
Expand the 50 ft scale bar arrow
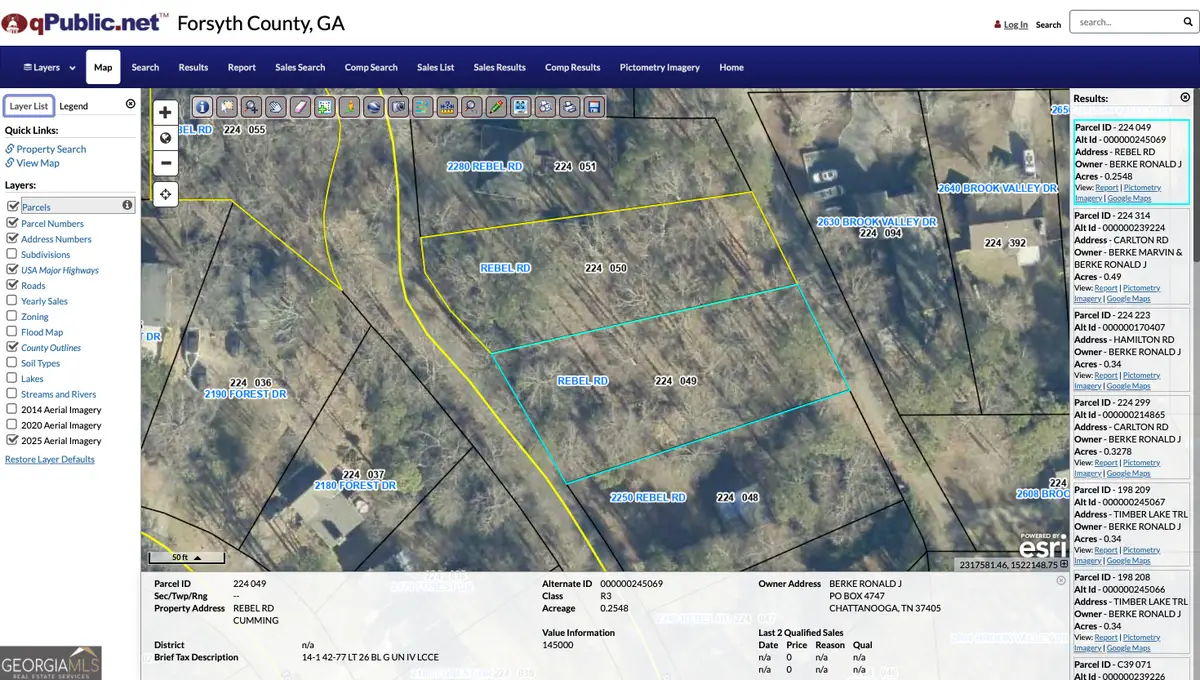197,557
